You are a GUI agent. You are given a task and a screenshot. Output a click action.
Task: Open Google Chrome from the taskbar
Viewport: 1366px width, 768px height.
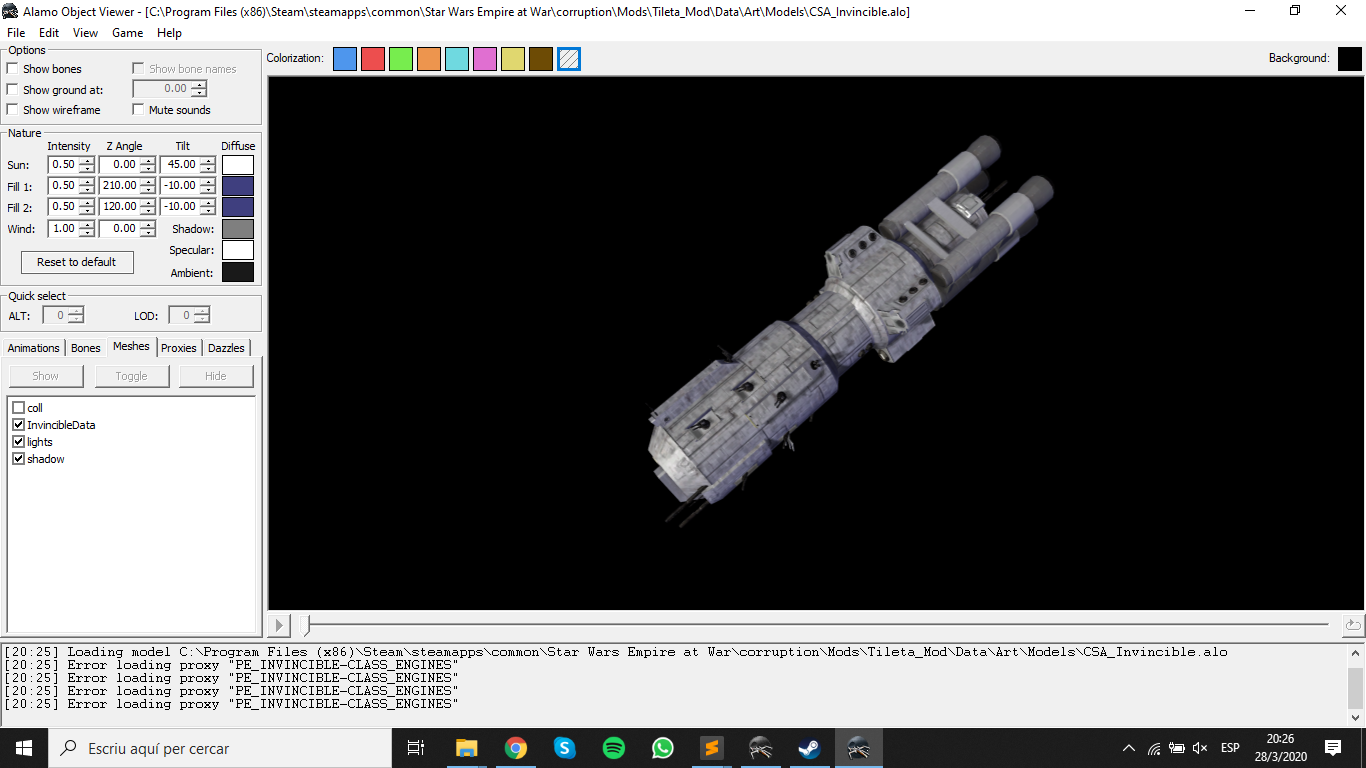click(516, 748)
